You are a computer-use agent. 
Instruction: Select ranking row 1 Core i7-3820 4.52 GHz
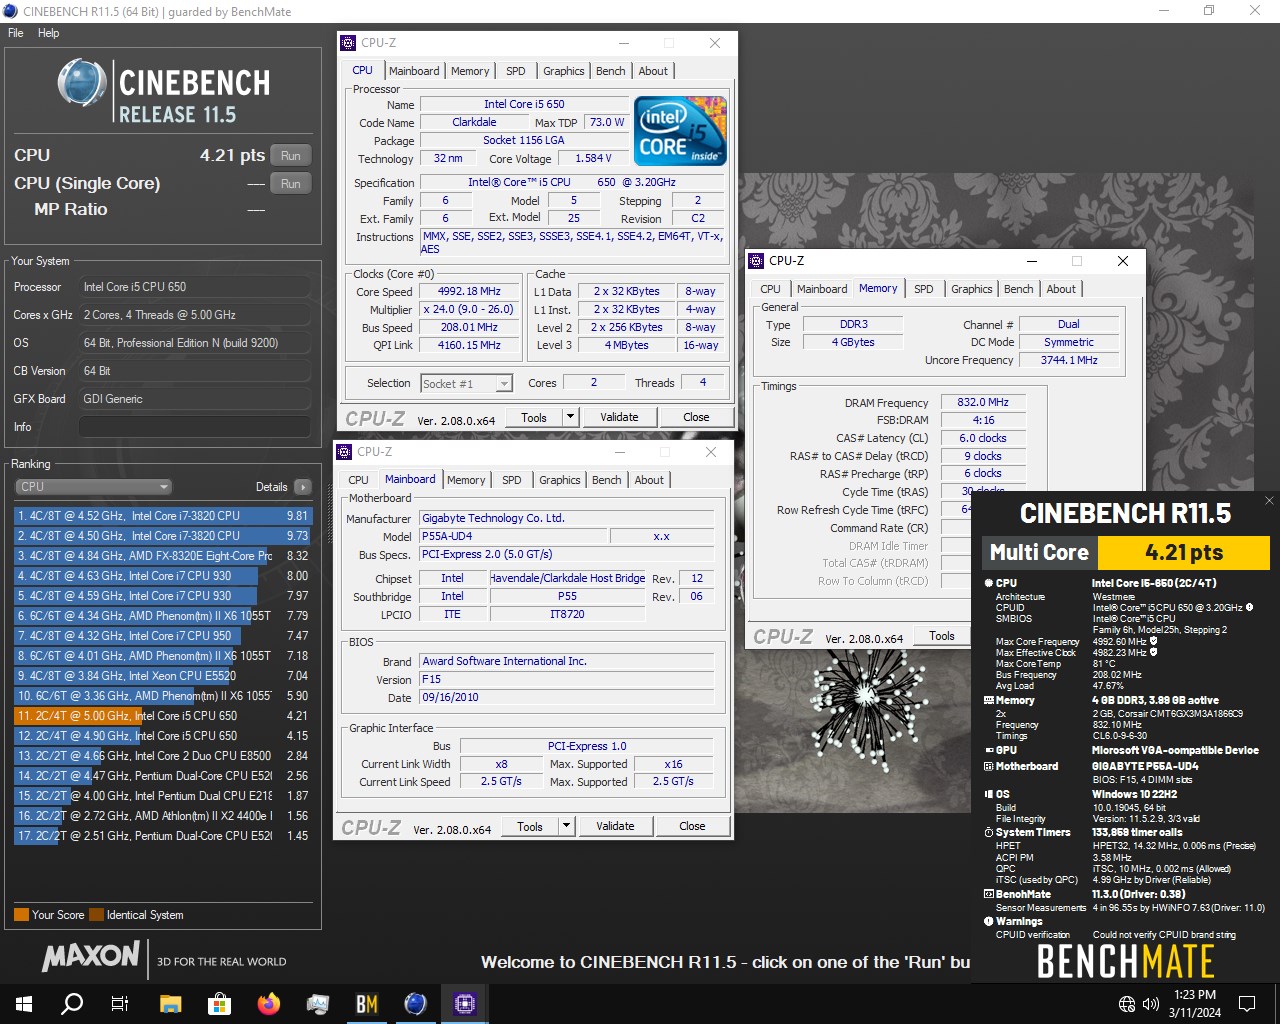(x=163, y=516)
